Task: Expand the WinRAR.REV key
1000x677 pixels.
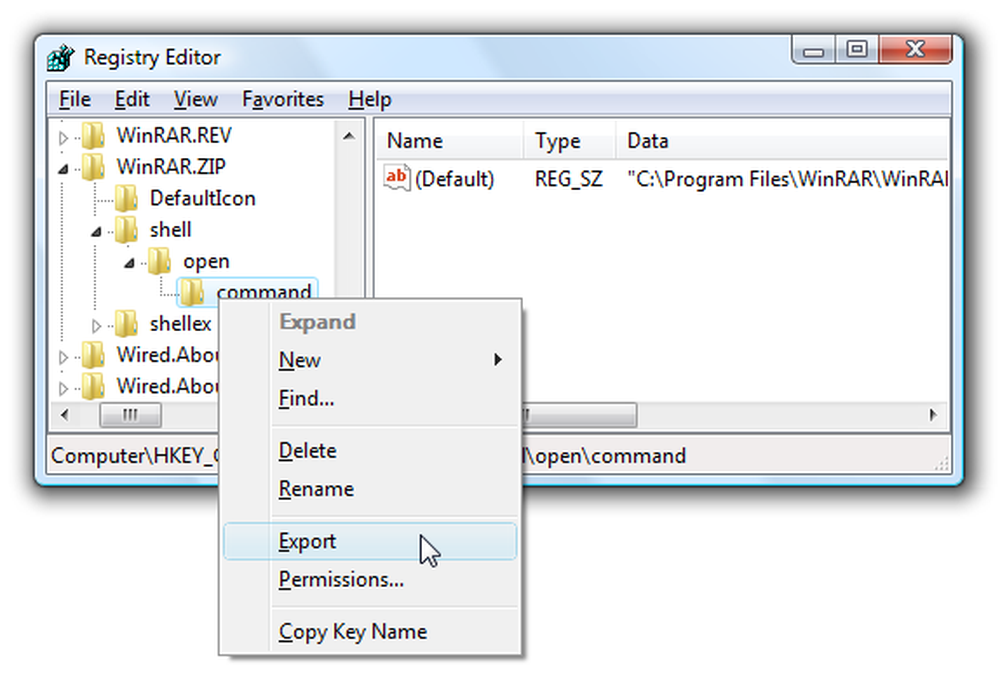Action: [63, 137]
